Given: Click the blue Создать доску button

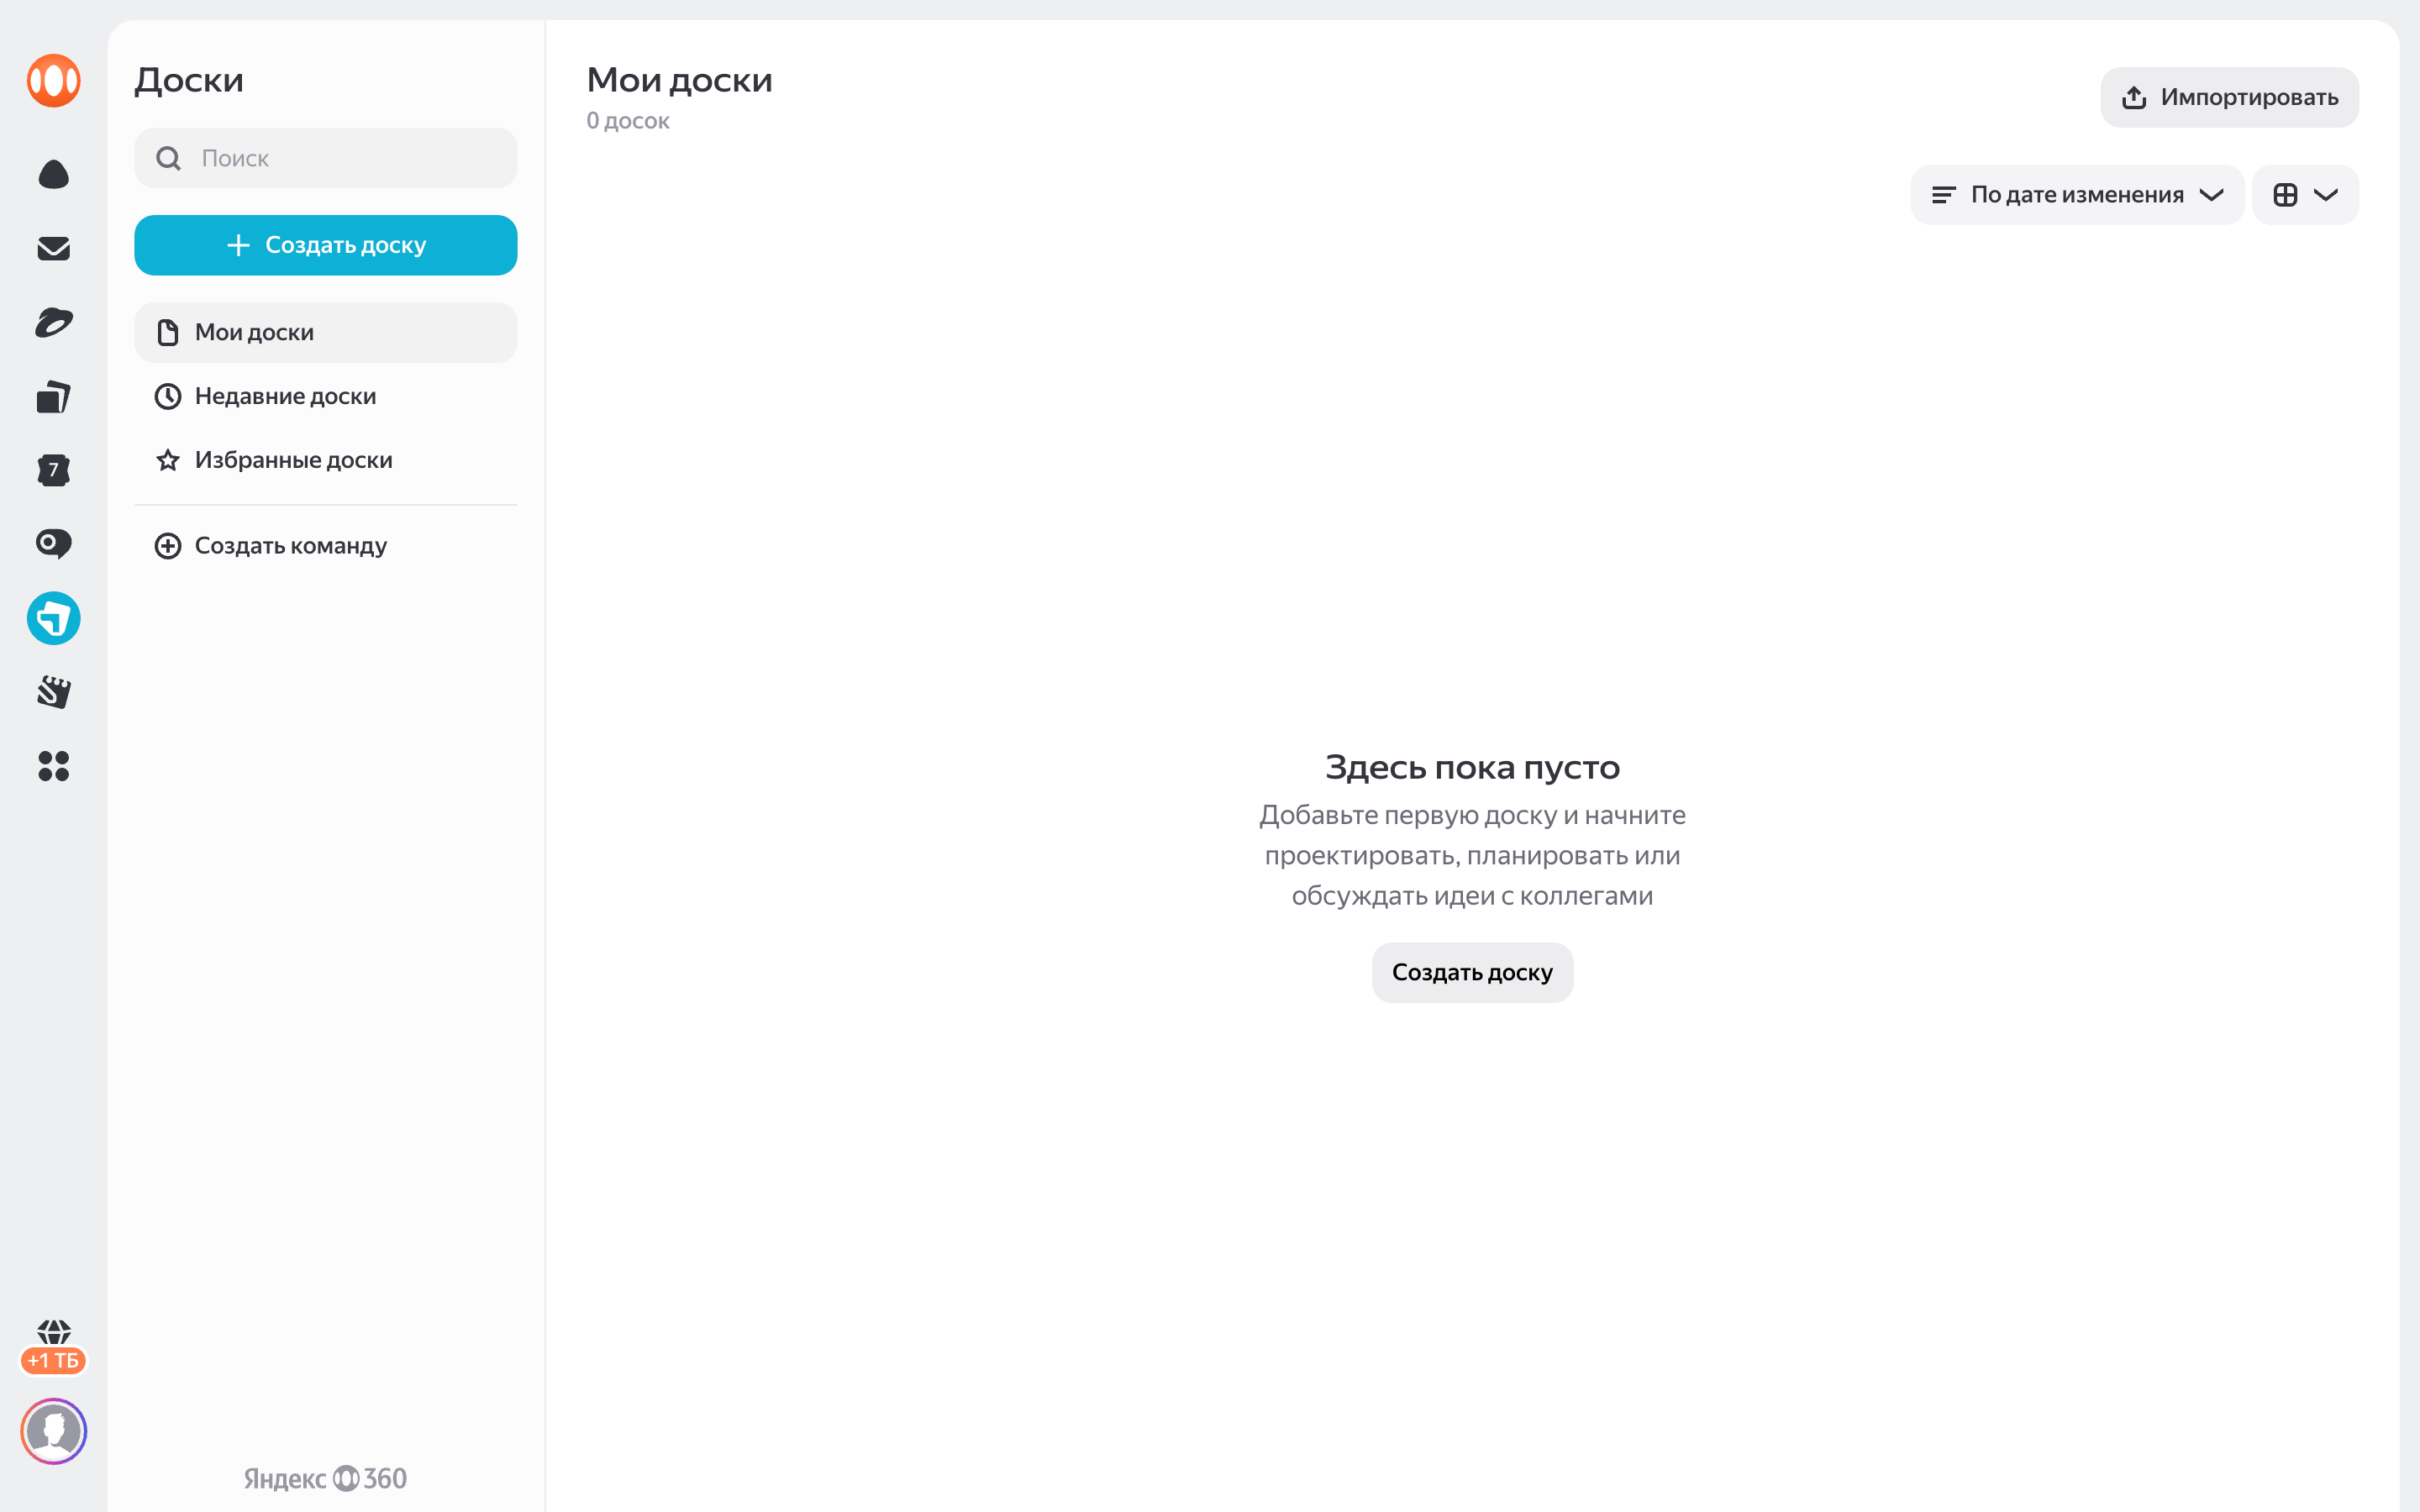Looking at the screenshot, I should coord(326,245).
